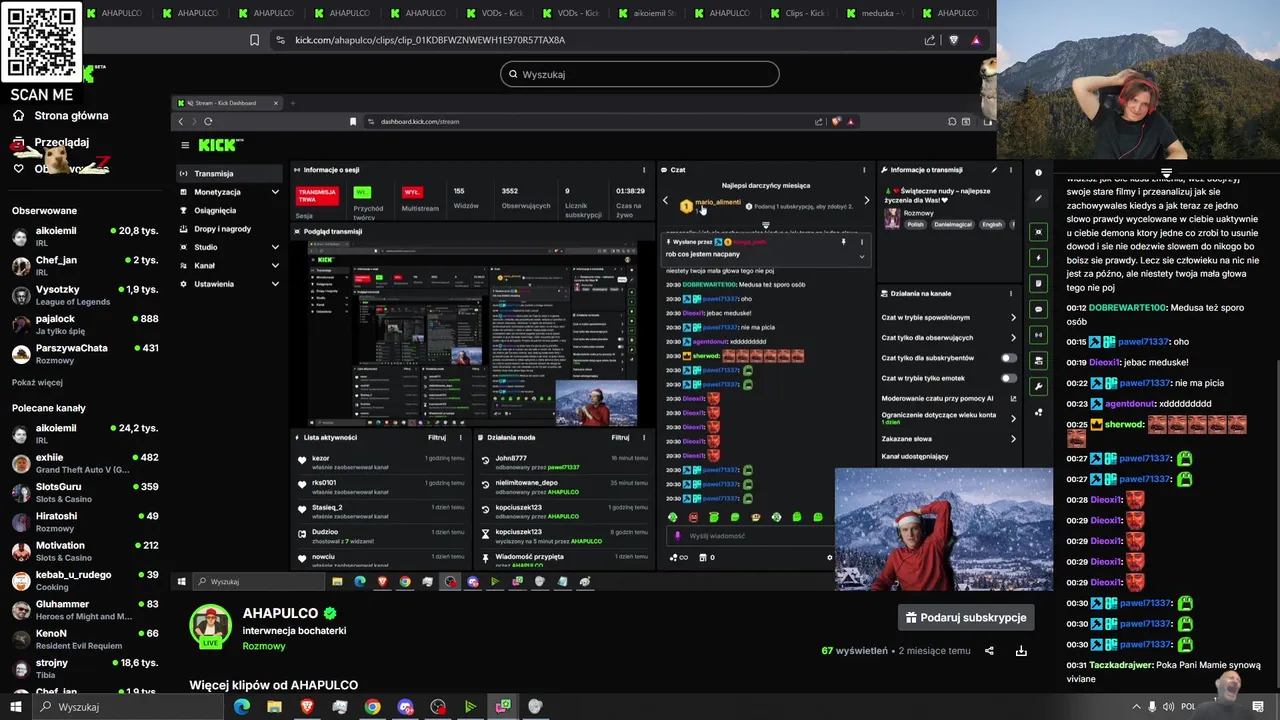Share the clip using share icon below video
Image resolution: width=1280 pixels, height=720 pixels.
tap(989, 651)
